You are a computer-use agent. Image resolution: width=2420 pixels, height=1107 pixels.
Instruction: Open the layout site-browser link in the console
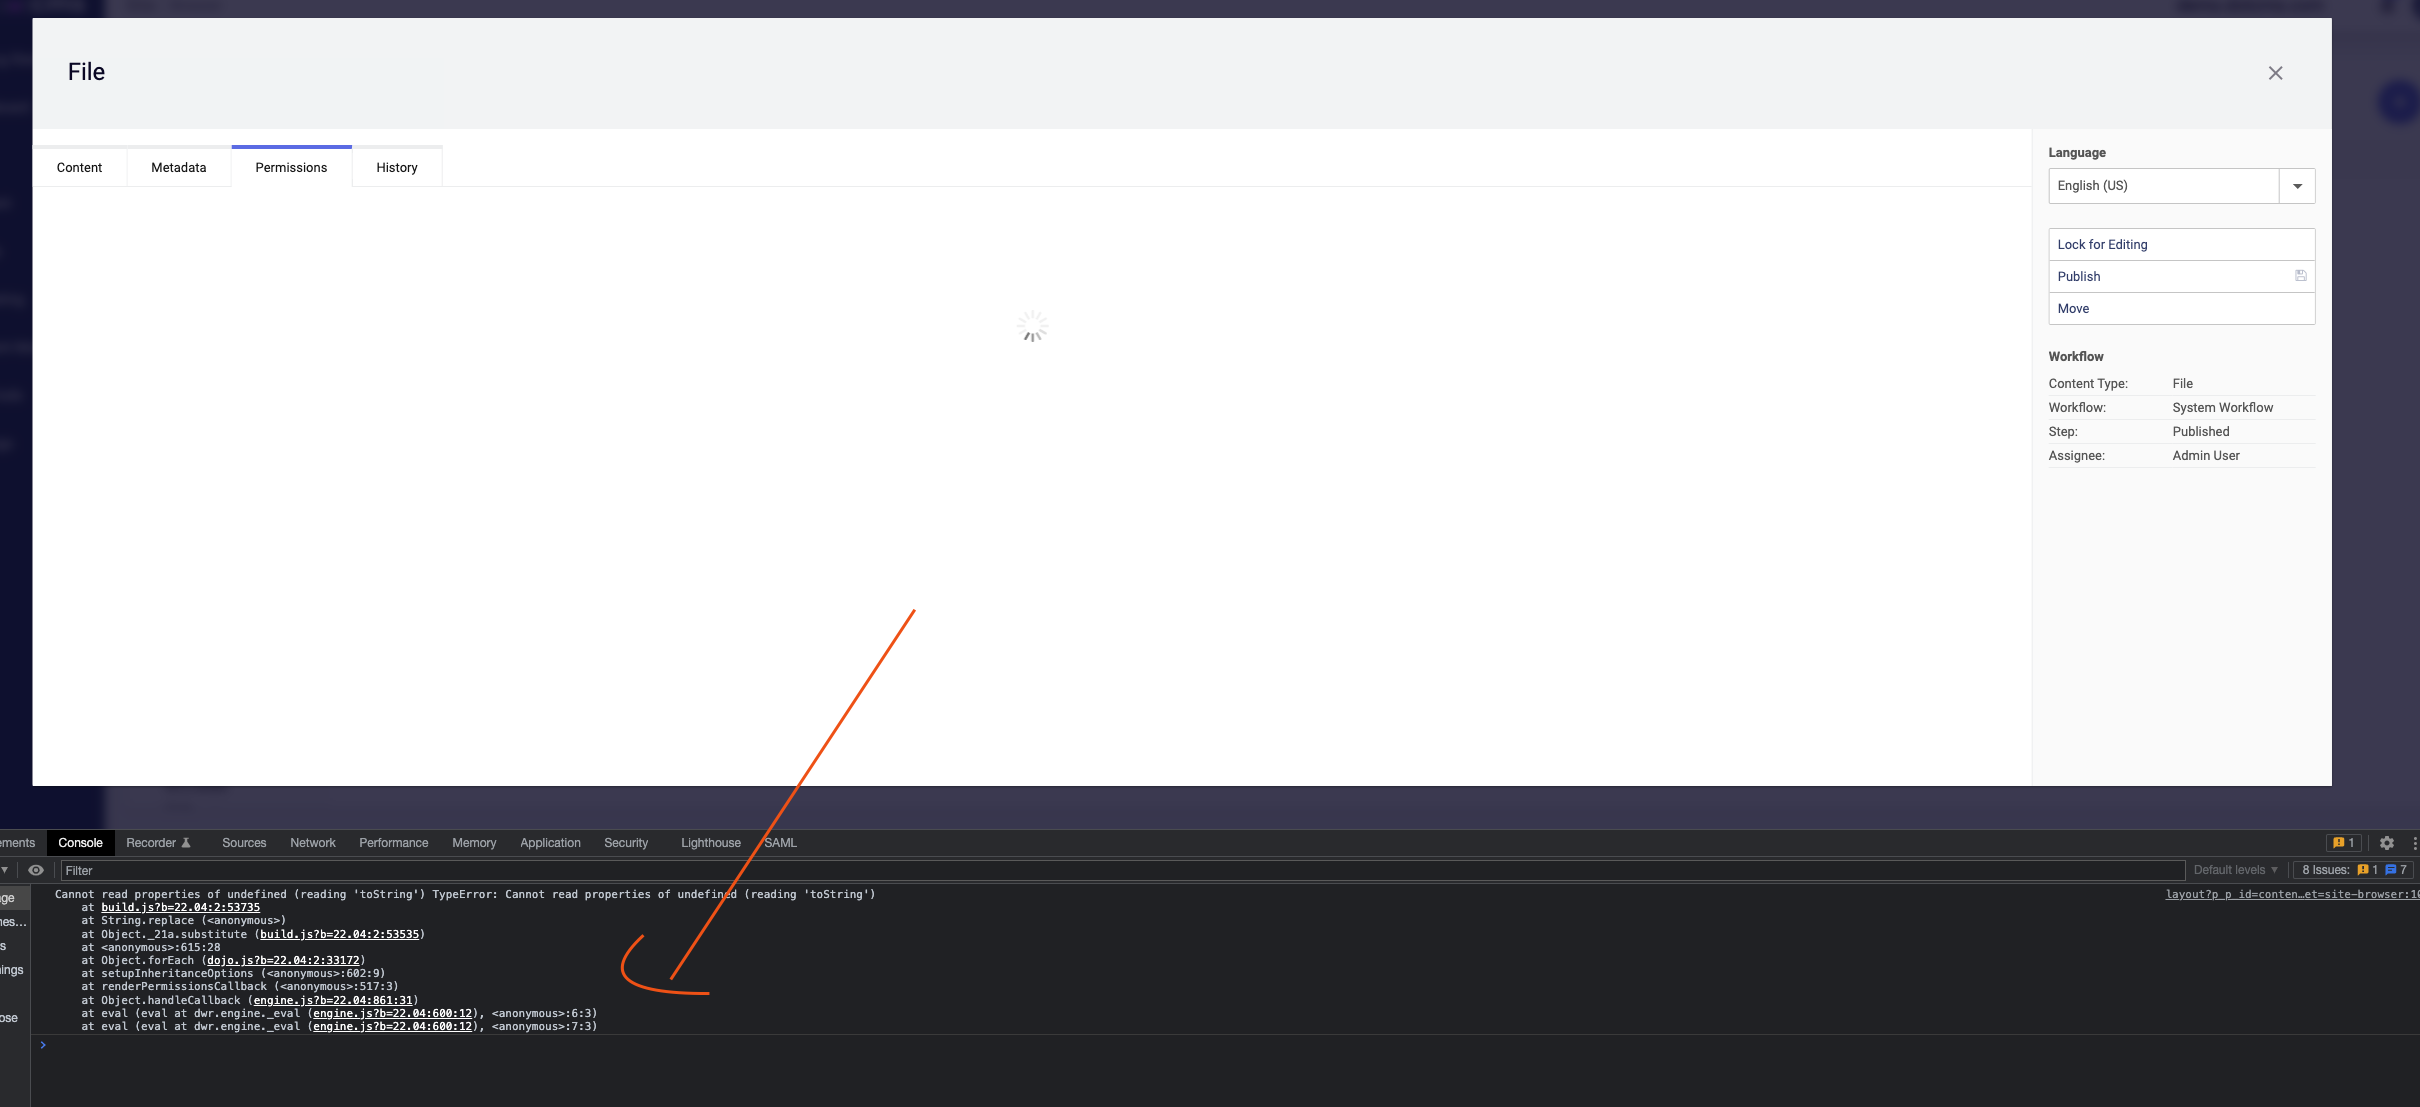tap(2290, 894)
